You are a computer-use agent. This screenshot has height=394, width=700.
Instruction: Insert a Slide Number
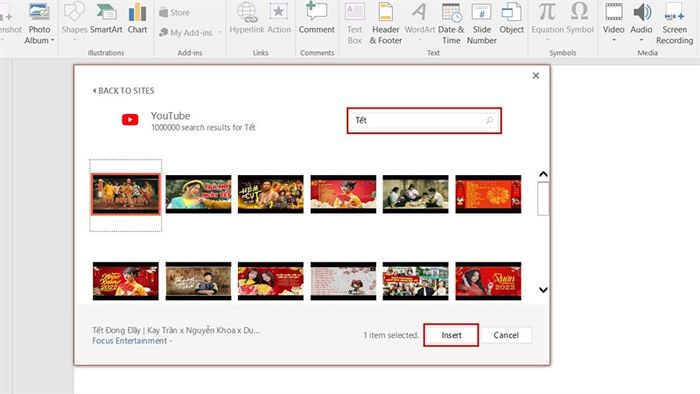pos(481,23)
